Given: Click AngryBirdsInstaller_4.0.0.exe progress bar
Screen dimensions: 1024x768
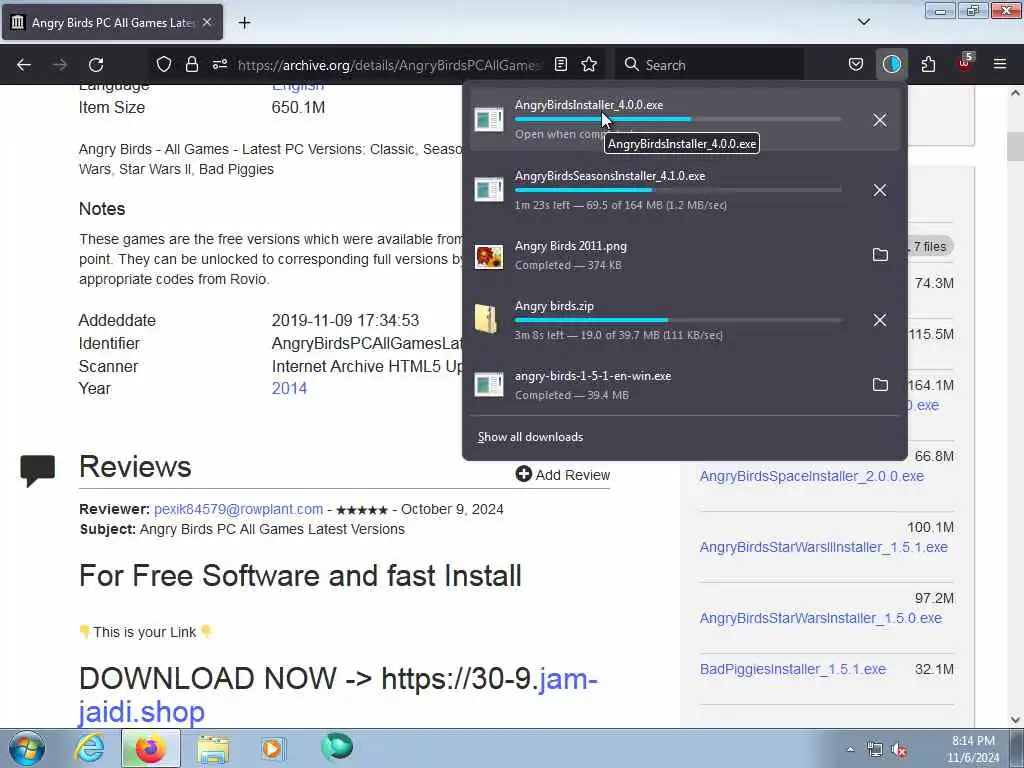Looking at the screenshot, I should point(678,120).
